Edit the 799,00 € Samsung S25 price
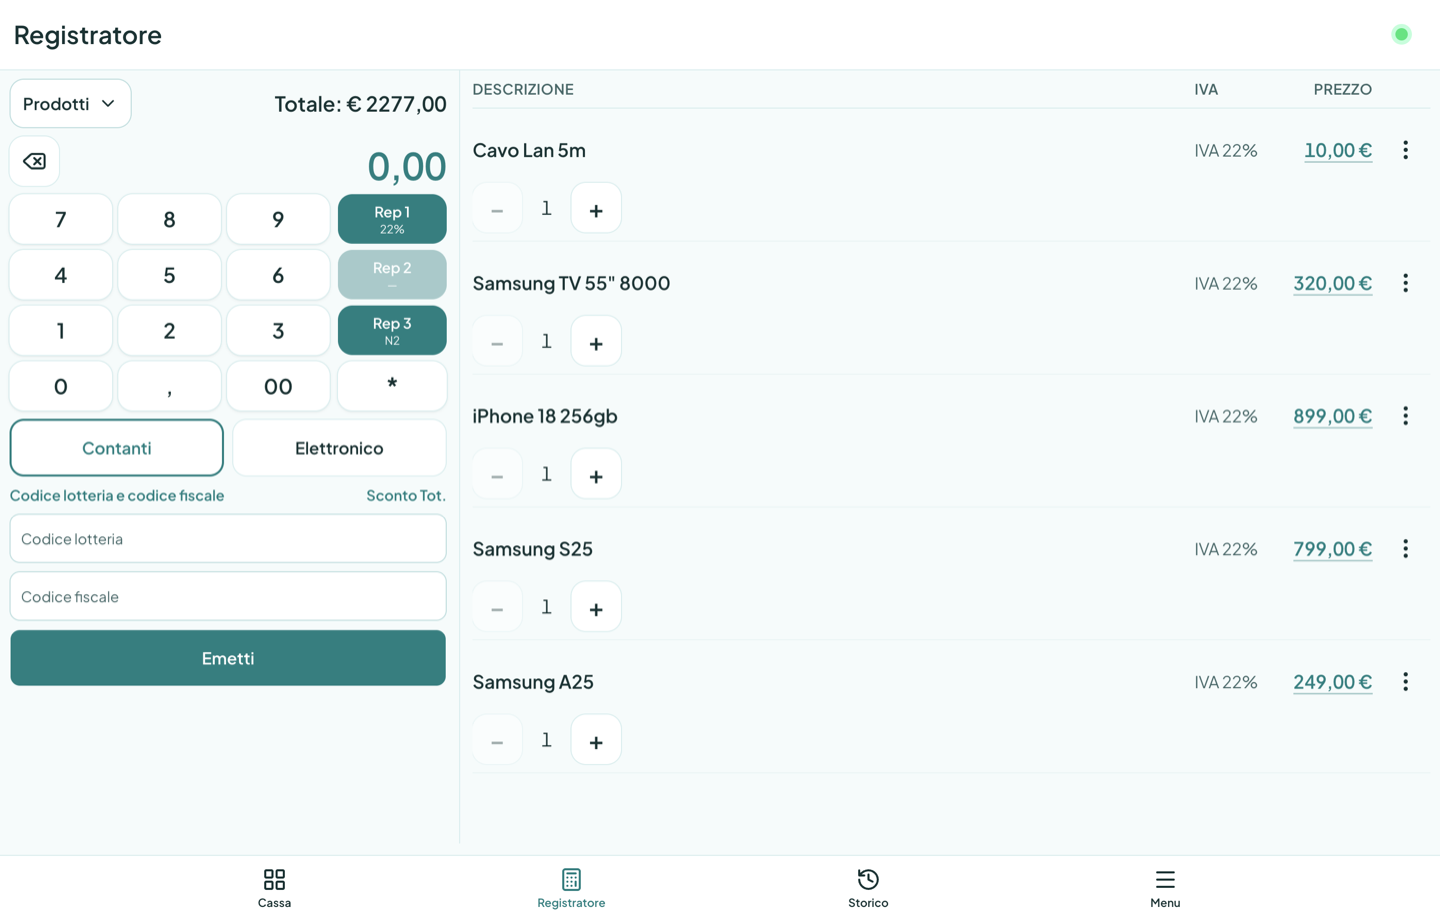Image resolution: width=1440 pixels, height=917 pixels. pos(1333,549)
